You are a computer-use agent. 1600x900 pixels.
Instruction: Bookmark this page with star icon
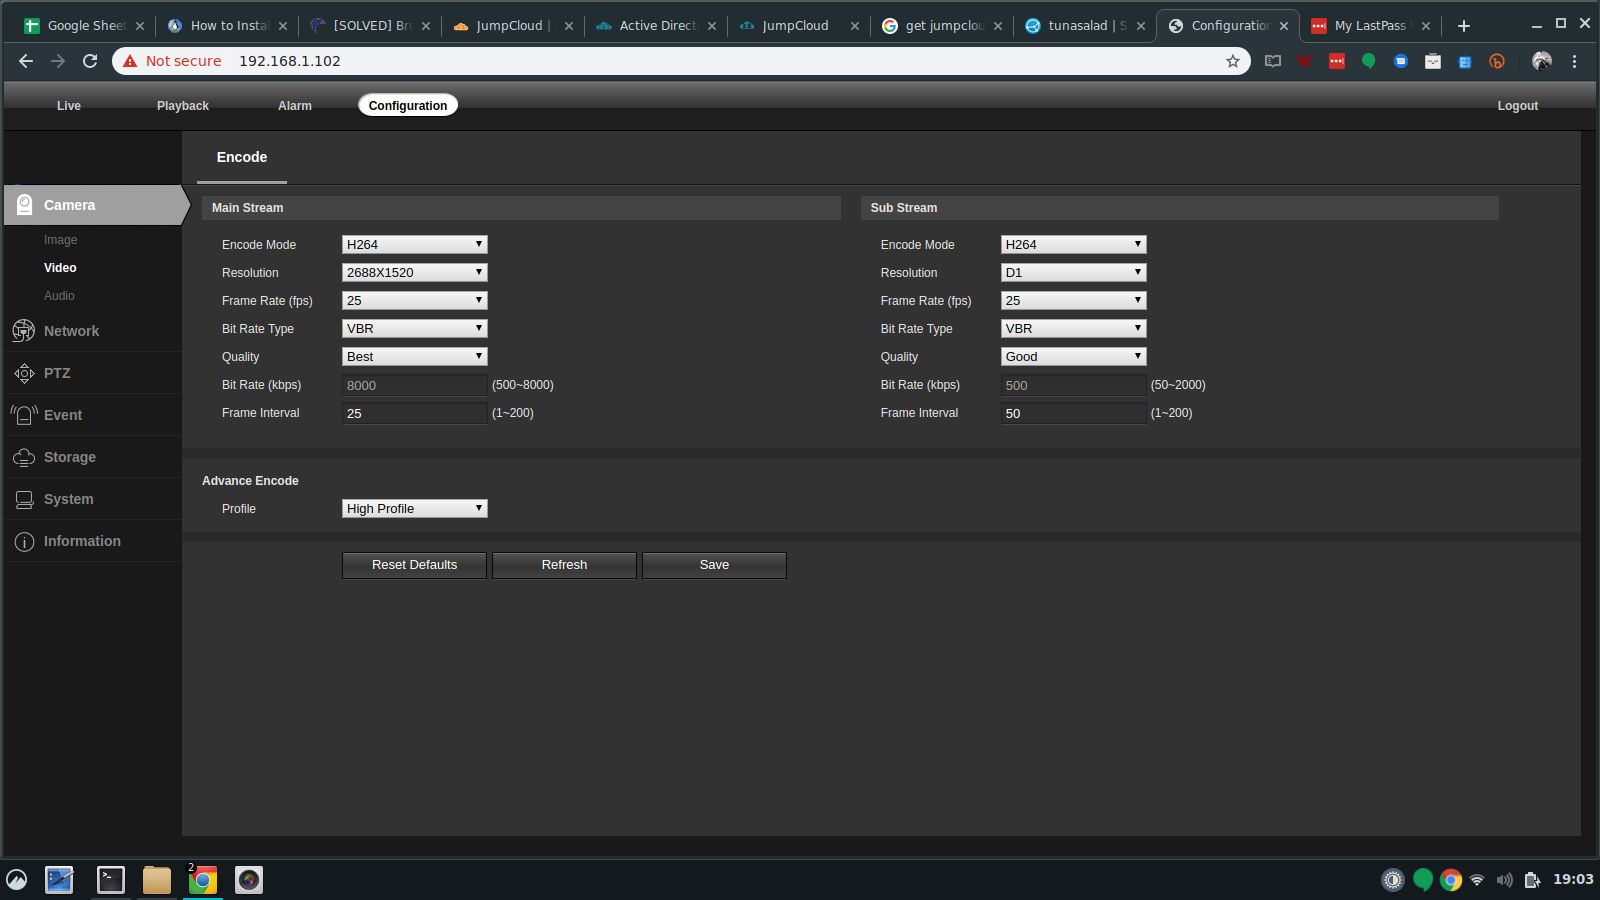(1232, 61)
